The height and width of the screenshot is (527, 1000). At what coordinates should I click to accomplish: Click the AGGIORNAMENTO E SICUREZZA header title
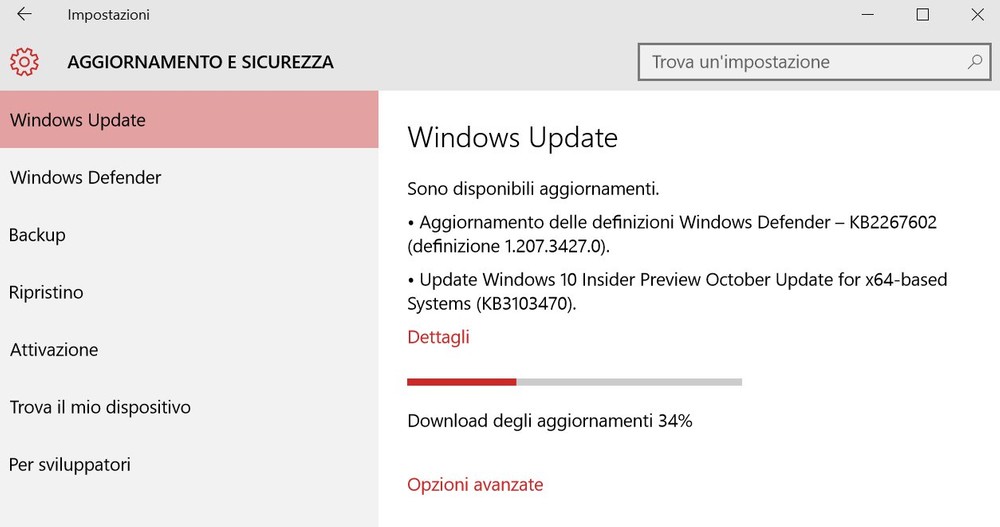pos(200,62)
